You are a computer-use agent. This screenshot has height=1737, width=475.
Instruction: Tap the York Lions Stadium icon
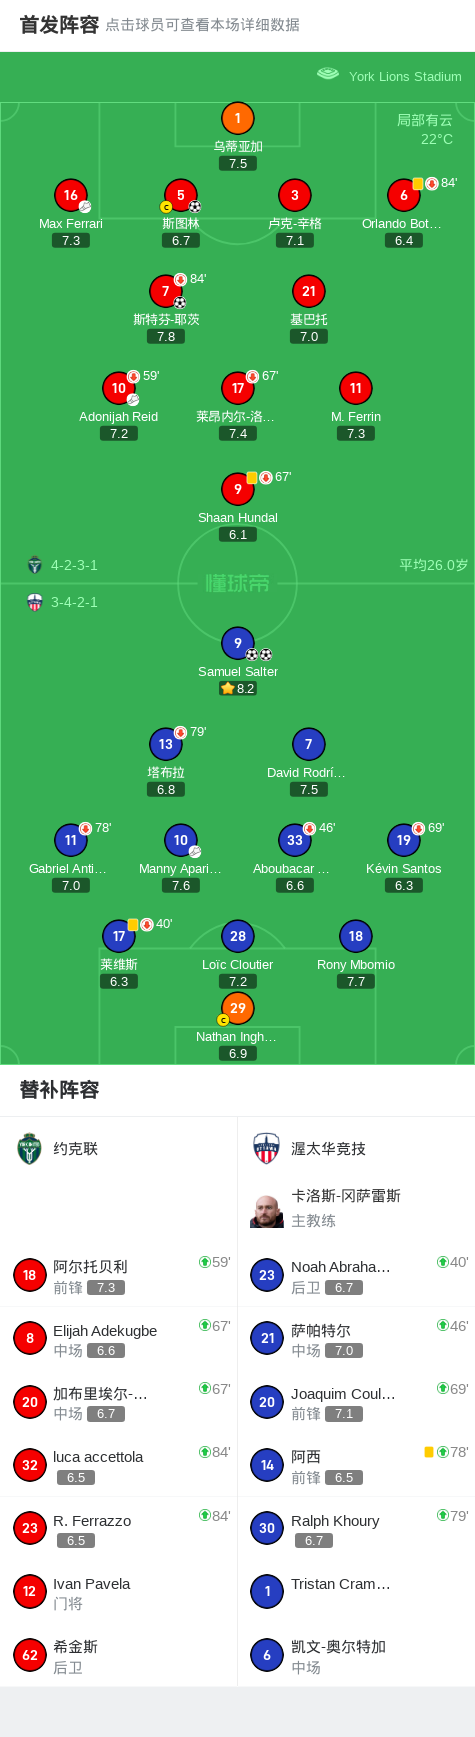[328, 74]
